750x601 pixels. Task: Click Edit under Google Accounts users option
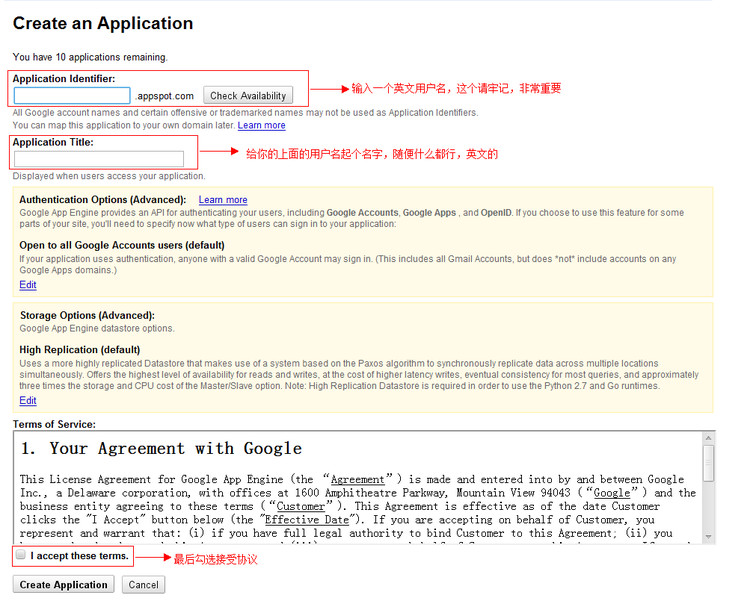tap(28, 285)
